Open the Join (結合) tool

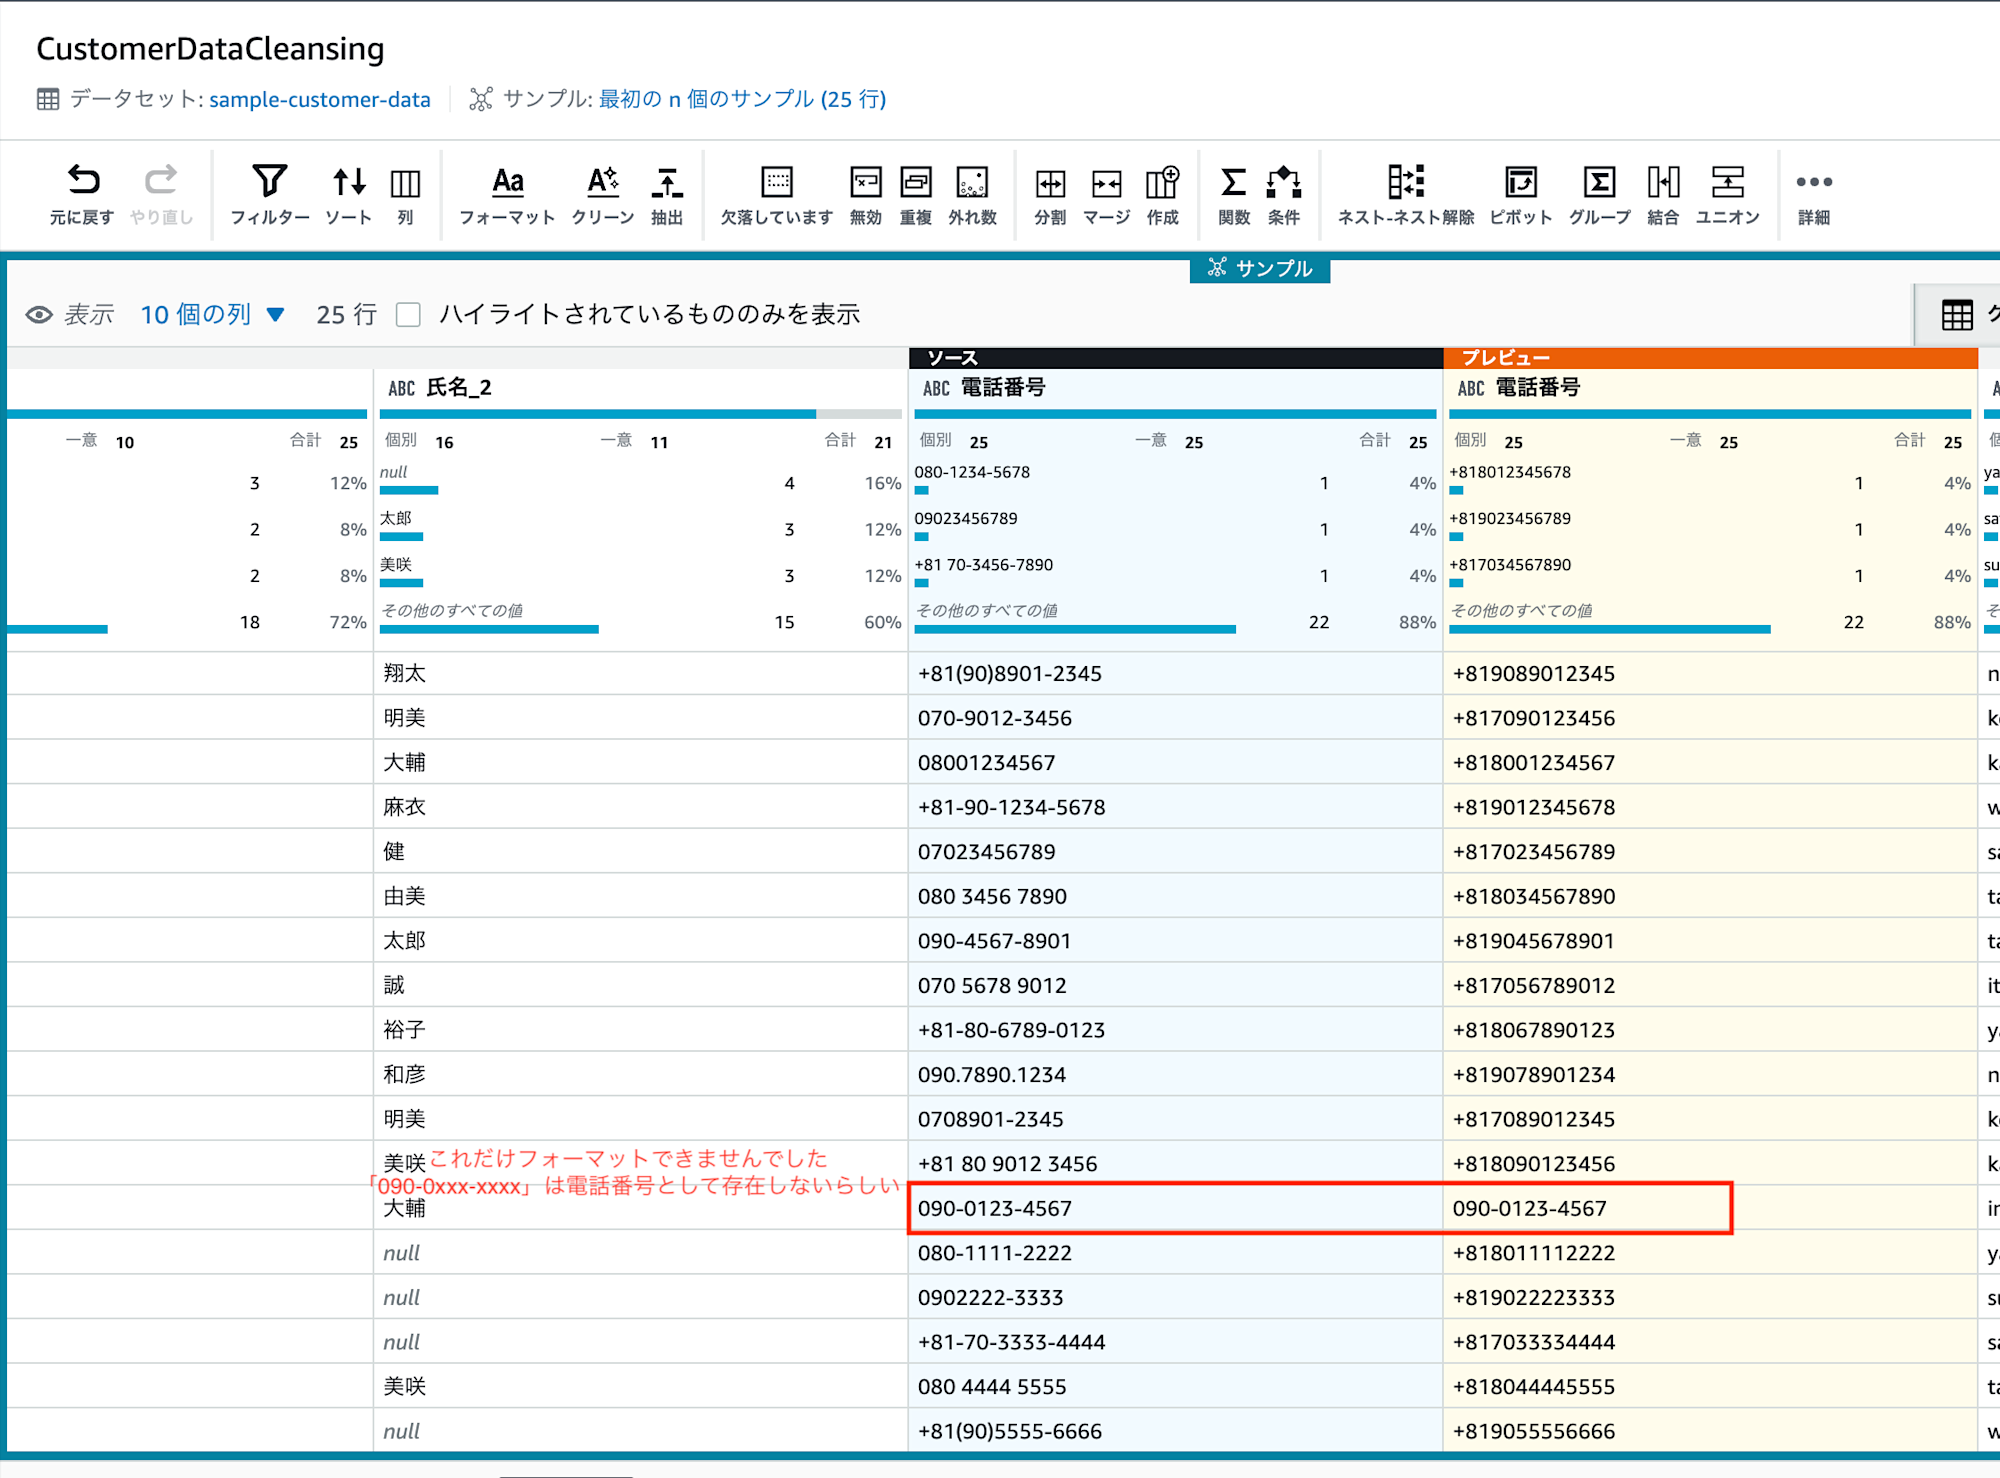[x=1663, y=194]
